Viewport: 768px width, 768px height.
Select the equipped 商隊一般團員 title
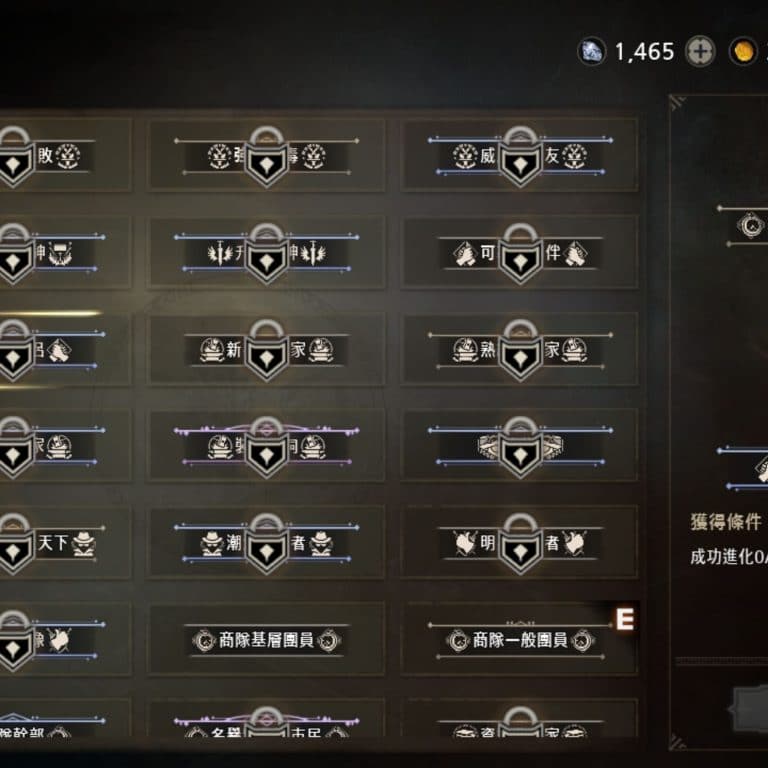[x=519, y=640]
